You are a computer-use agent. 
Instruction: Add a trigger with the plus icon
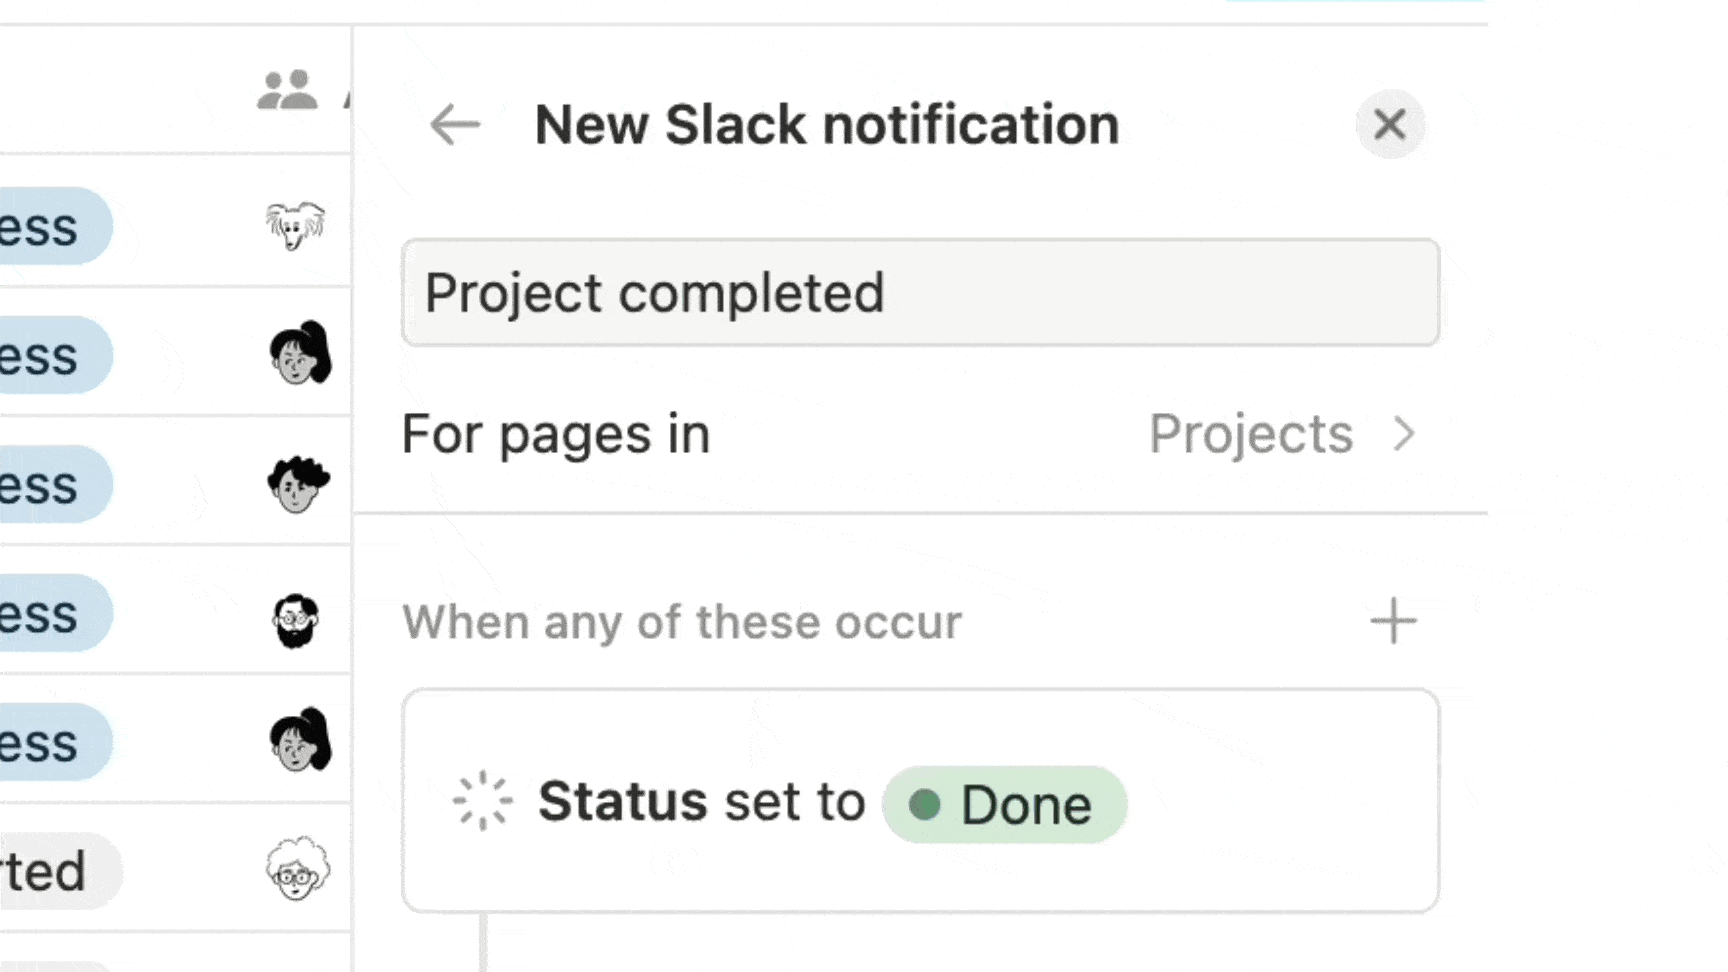[x=1393, y=622]
